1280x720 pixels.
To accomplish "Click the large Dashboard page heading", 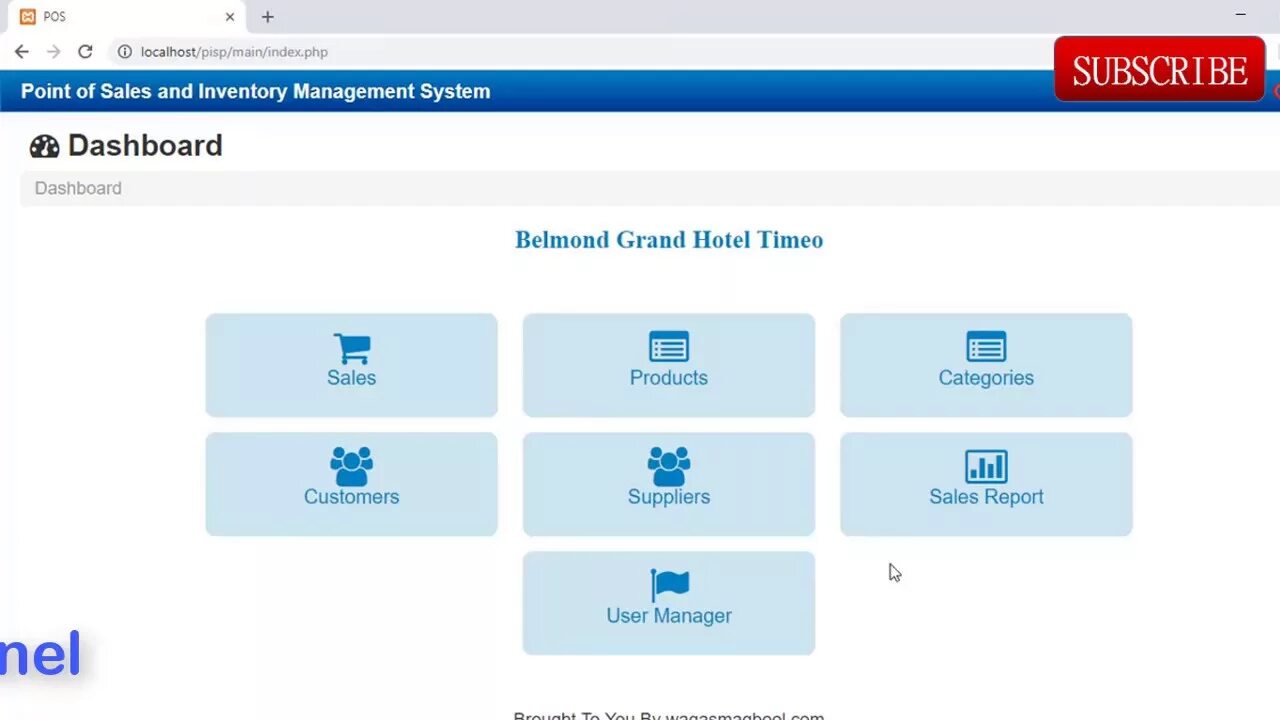I will (145, 145).
